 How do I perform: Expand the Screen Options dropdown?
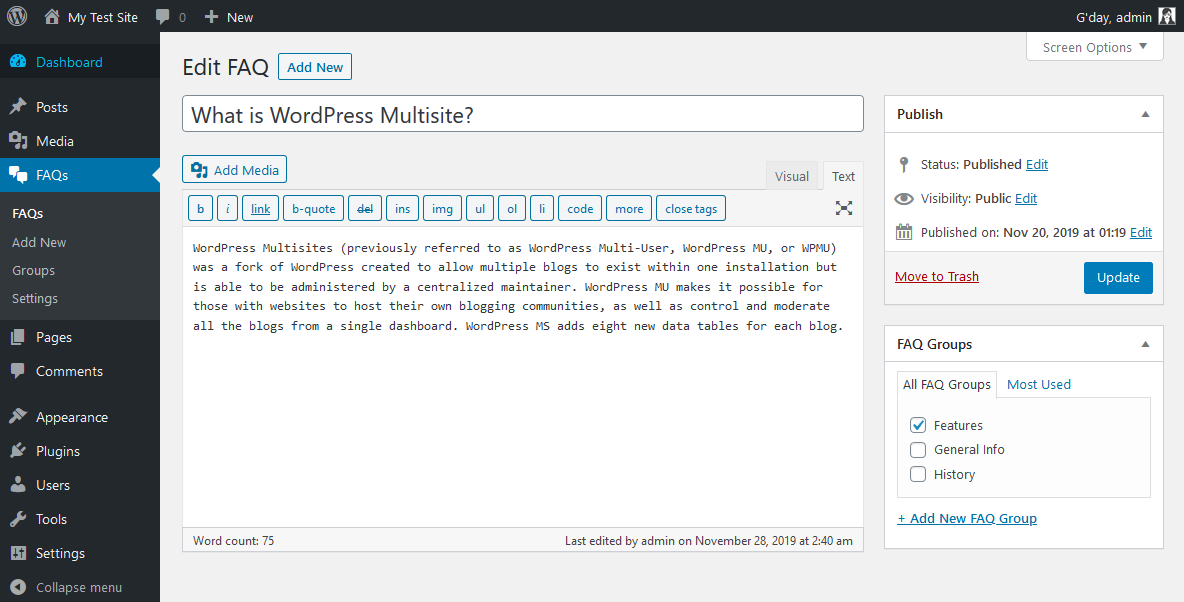point(1095,47)
